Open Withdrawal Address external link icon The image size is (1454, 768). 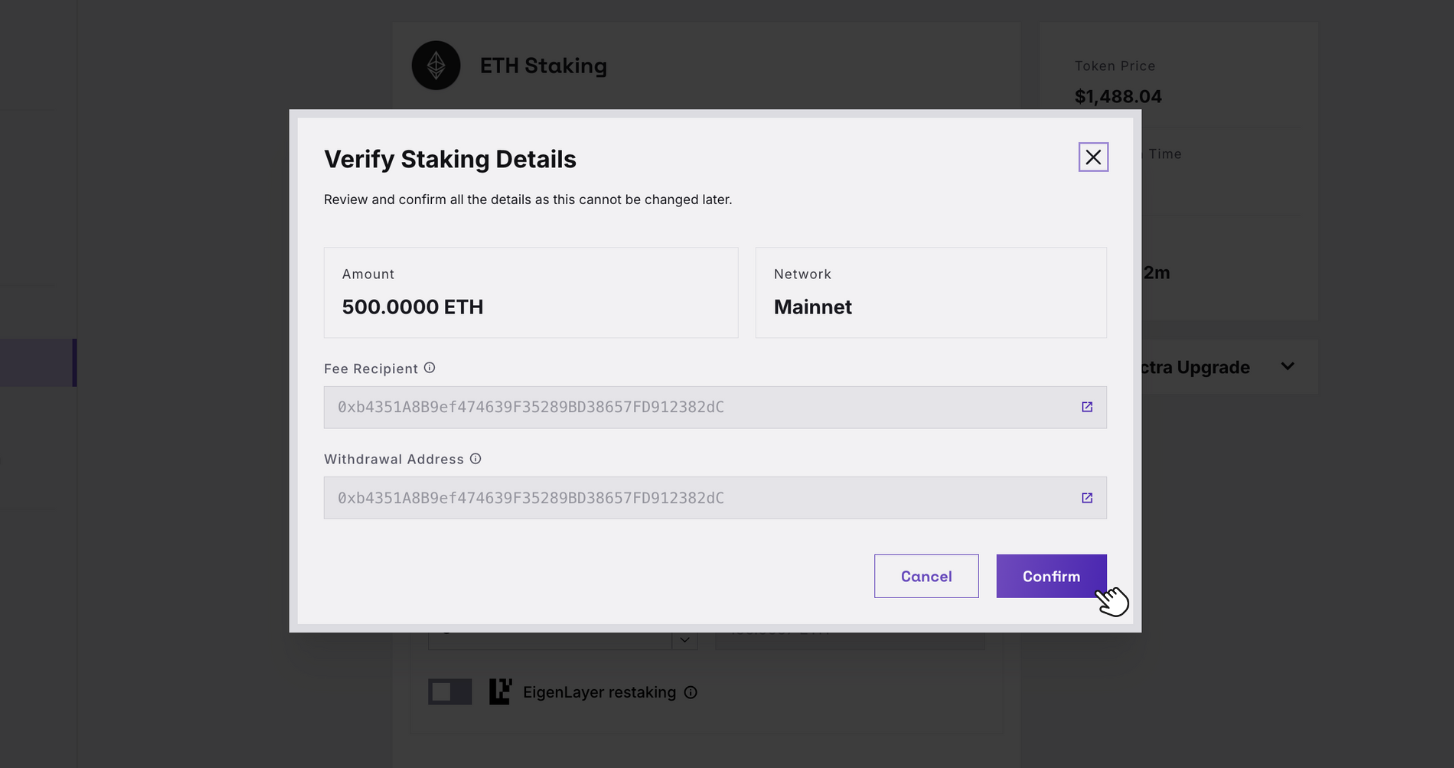coord(1087,498)
